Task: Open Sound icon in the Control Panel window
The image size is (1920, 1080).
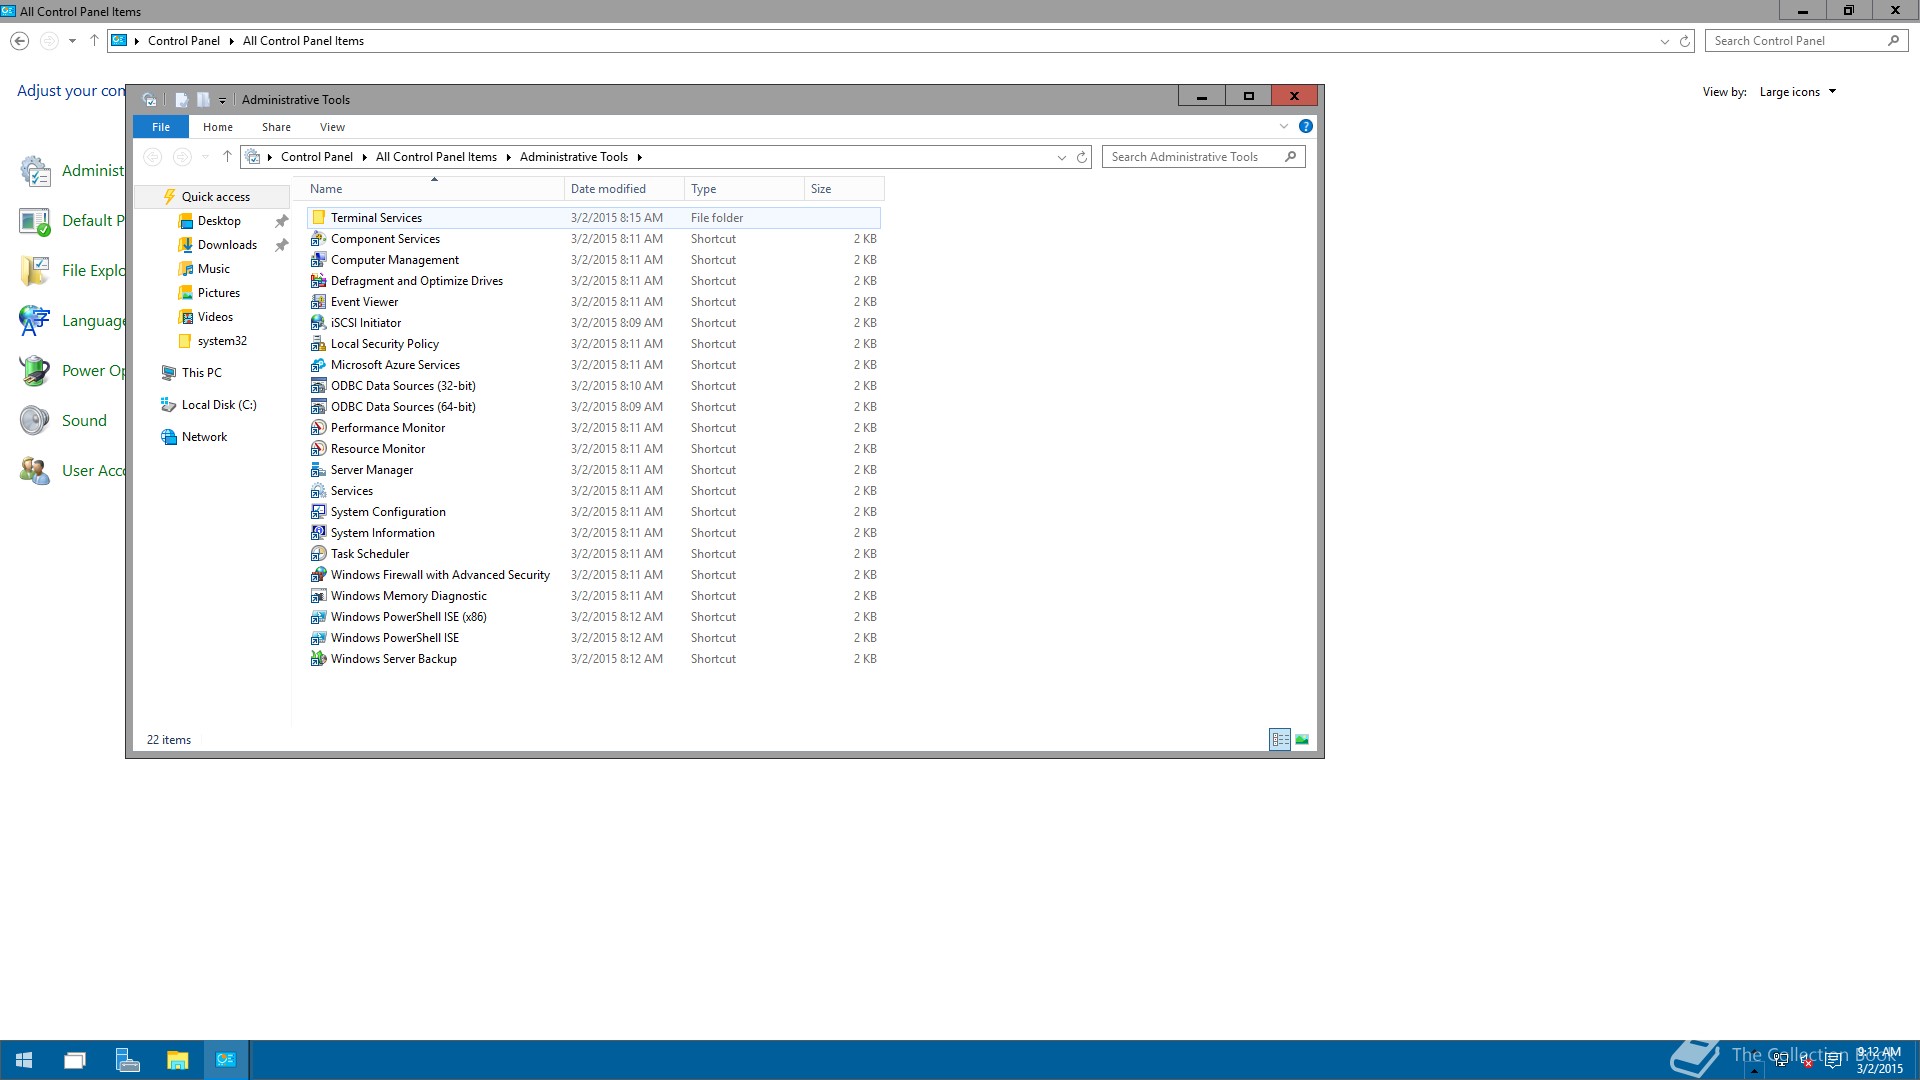Action: [x=34, y=421]
